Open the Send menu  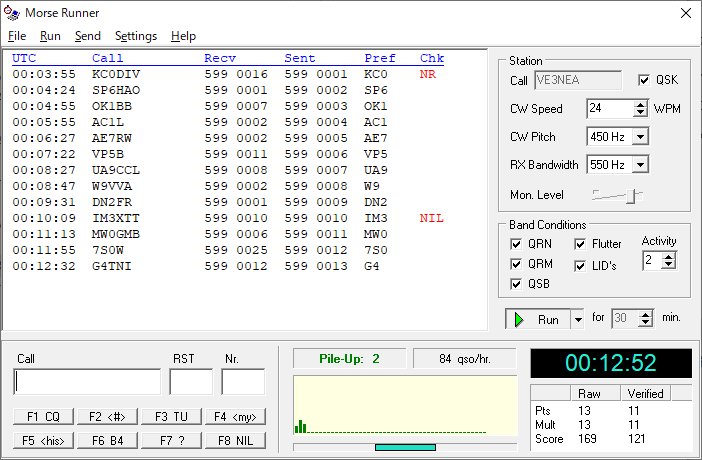pyautogui.click(x=87, y=36)
